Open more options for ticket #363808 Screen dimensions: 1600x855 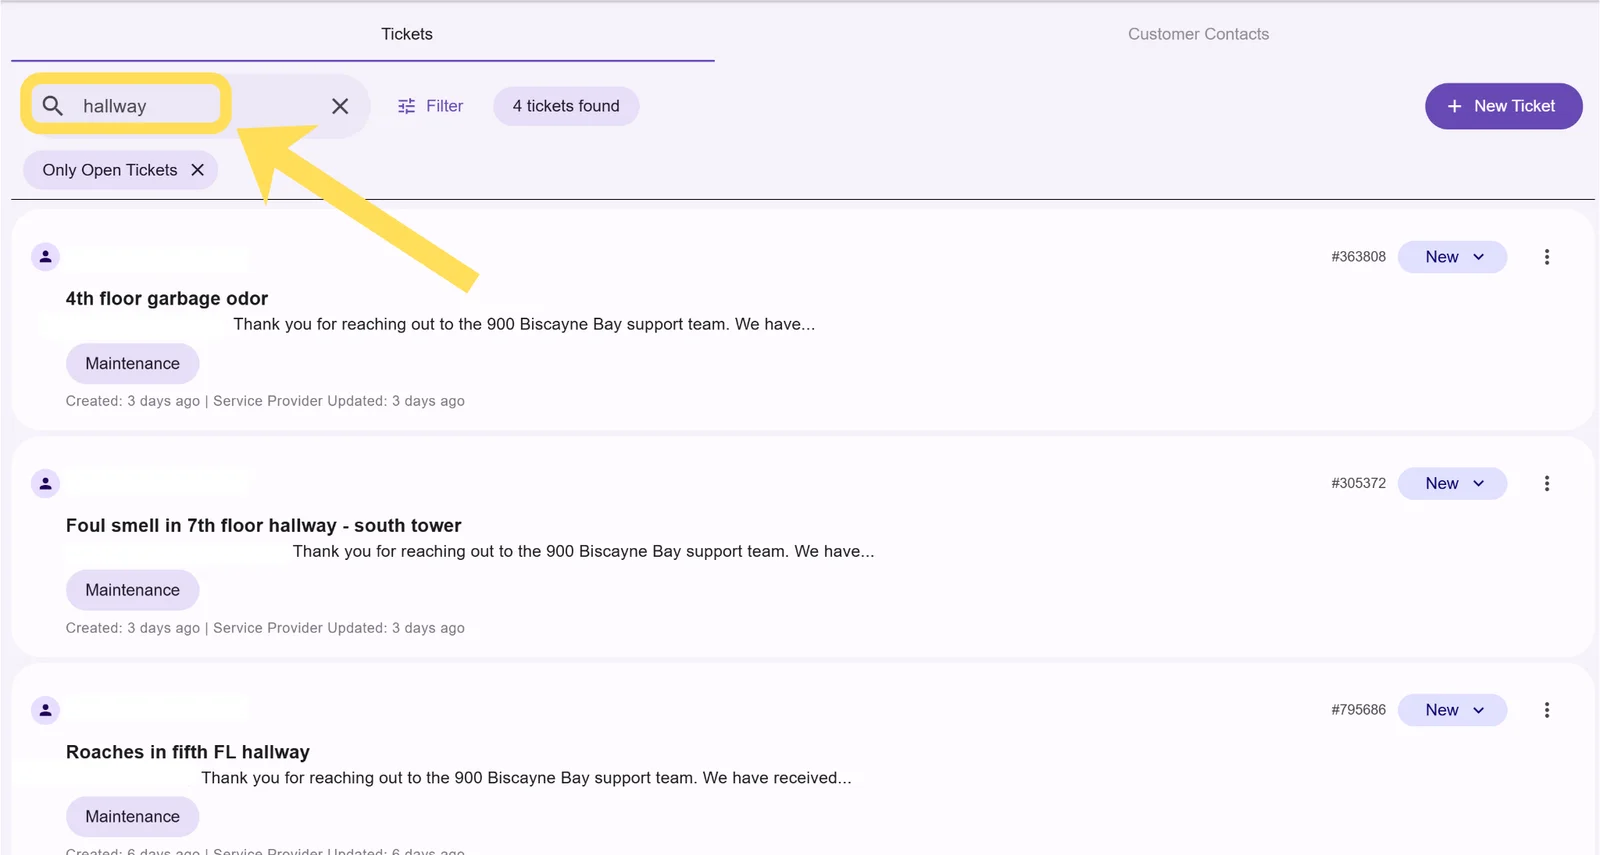1547,257
